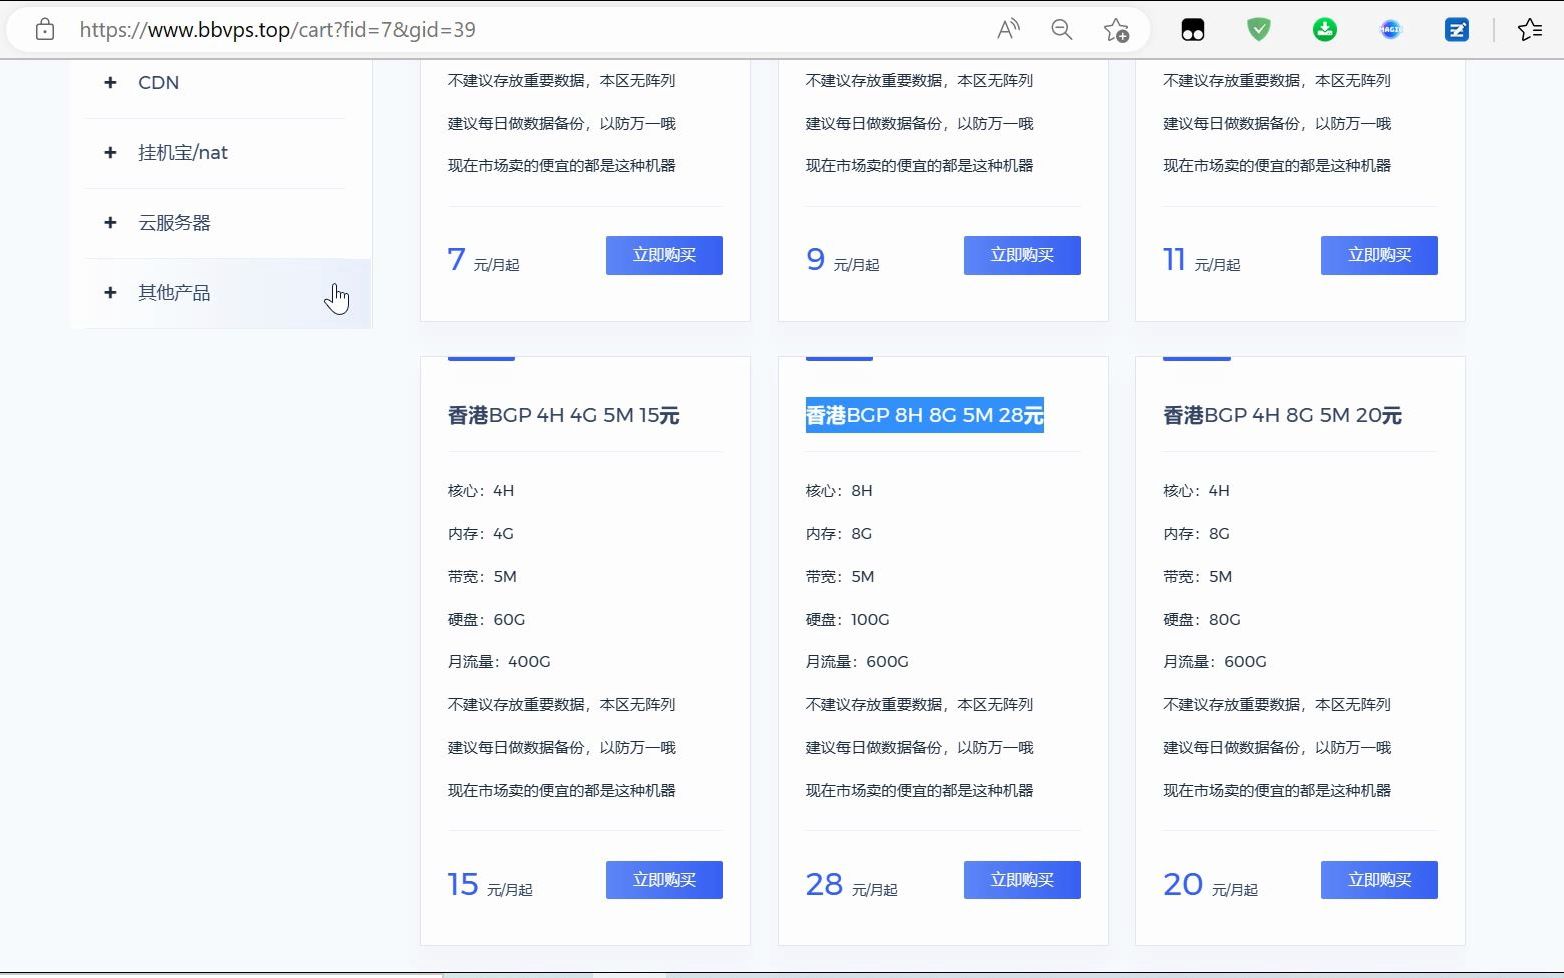Click the site lock icon in address bar
Screen dimensions: 1564x978
click(44, 30)
